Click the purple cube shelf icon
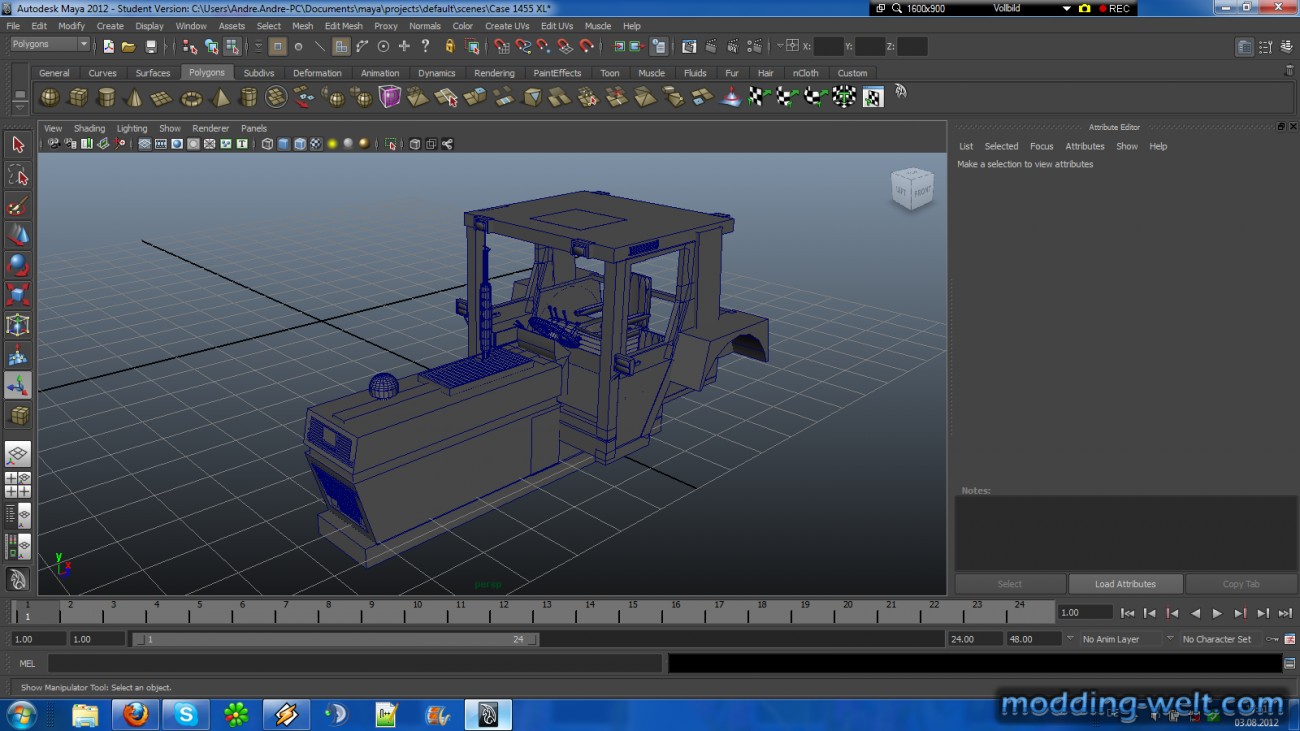 390,97
